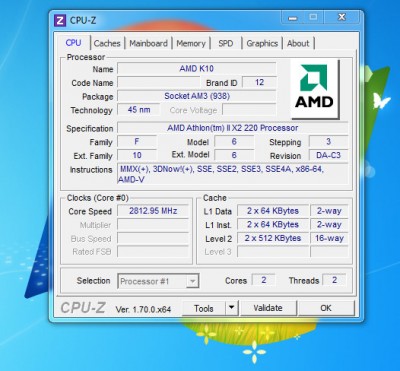The image size is (400, 371).
Task: Click the Tools button
Action: [204, 308]
